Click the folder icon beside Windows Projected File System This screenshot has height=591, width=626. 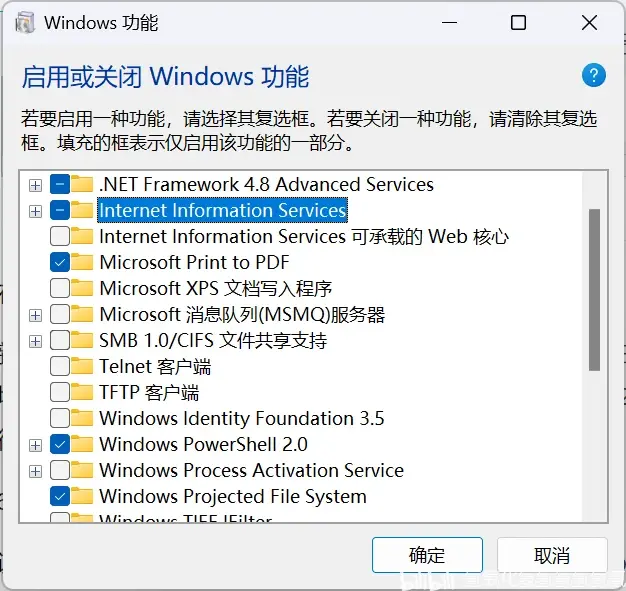82,496
